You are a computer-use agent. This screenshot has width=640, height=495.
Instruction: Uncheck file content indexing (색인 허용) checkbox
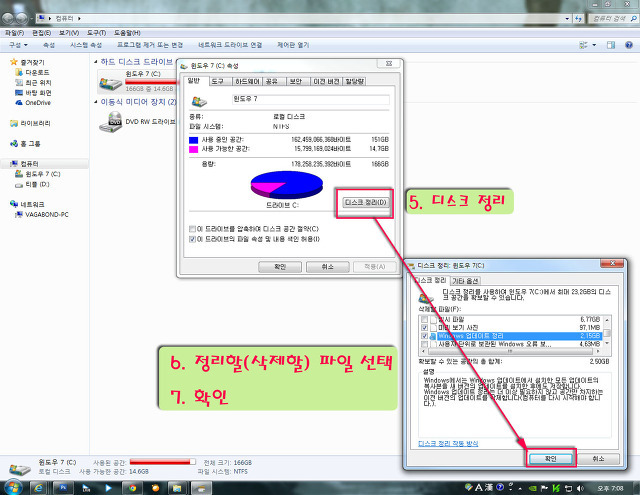point(192,239)
